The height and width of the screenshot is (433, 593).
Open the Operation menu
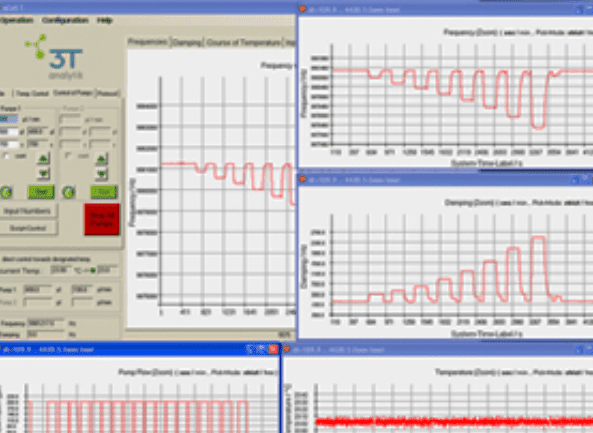pyautogui.click(x=17, y=20)
